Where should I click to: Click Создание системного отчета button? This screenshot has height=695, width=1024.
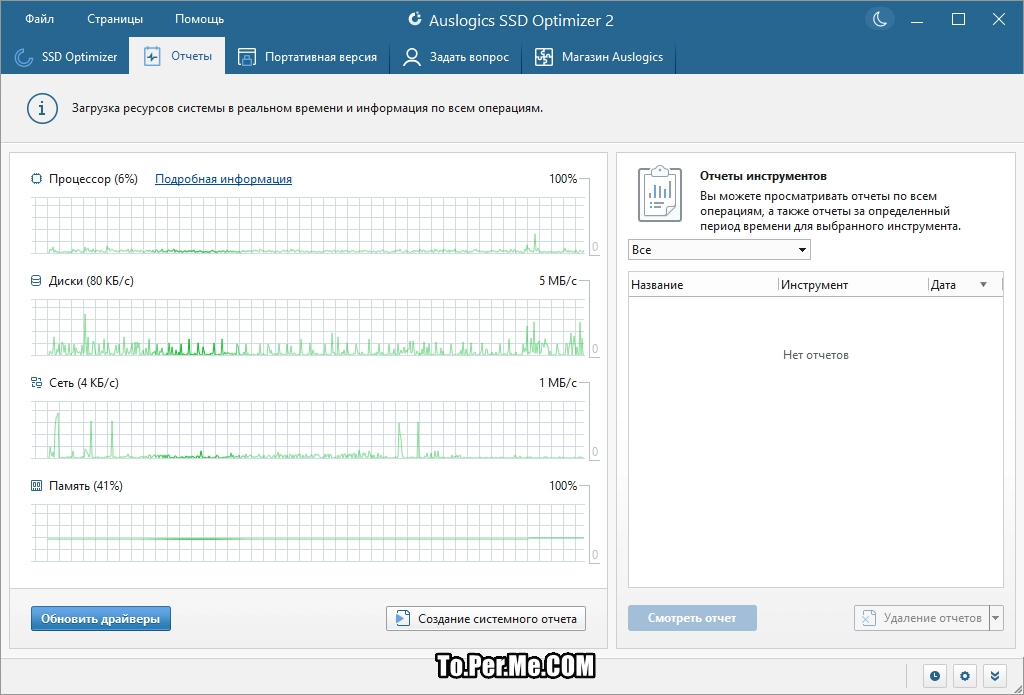[486, 619]
